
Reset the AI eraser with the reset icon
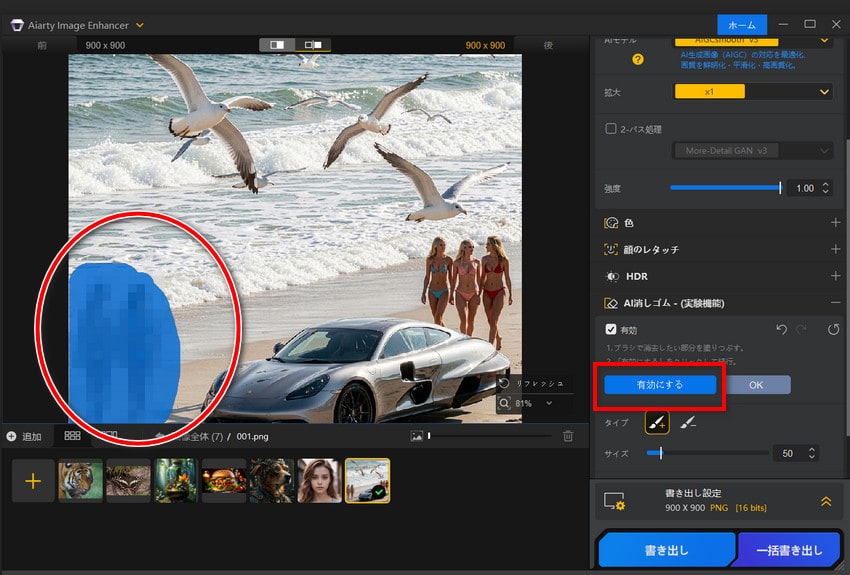pos(833,329)
